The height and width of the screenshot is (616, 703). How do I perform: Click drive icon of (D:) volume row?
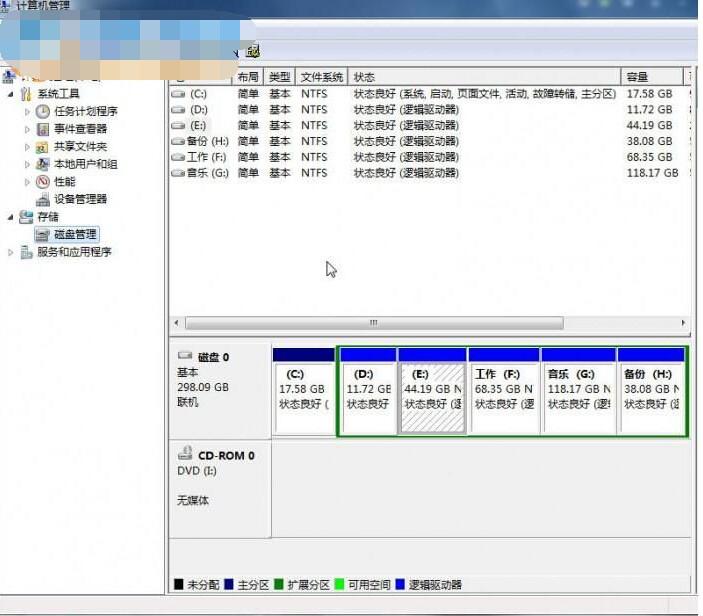click(x=178, y=110)
